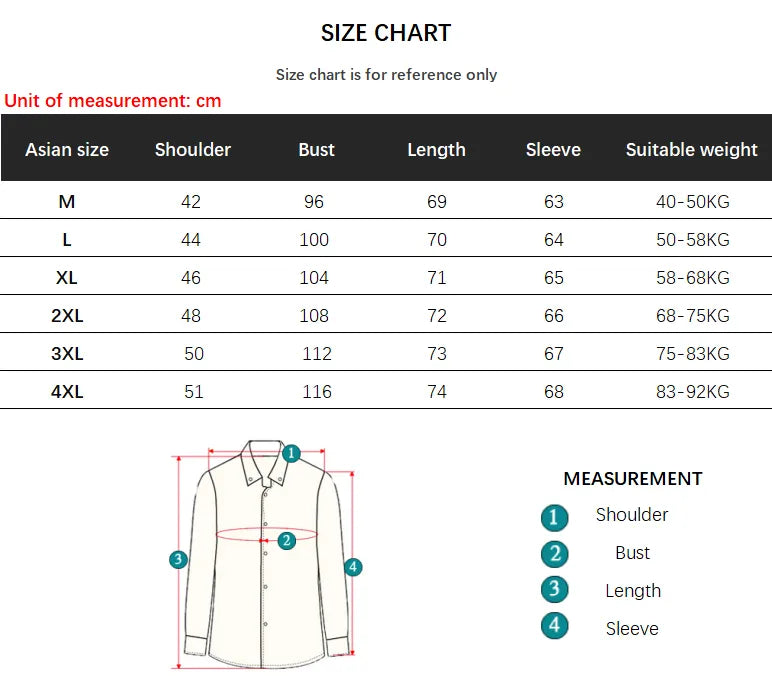
Task: Select the 4XL size row label
Action: 67,392
